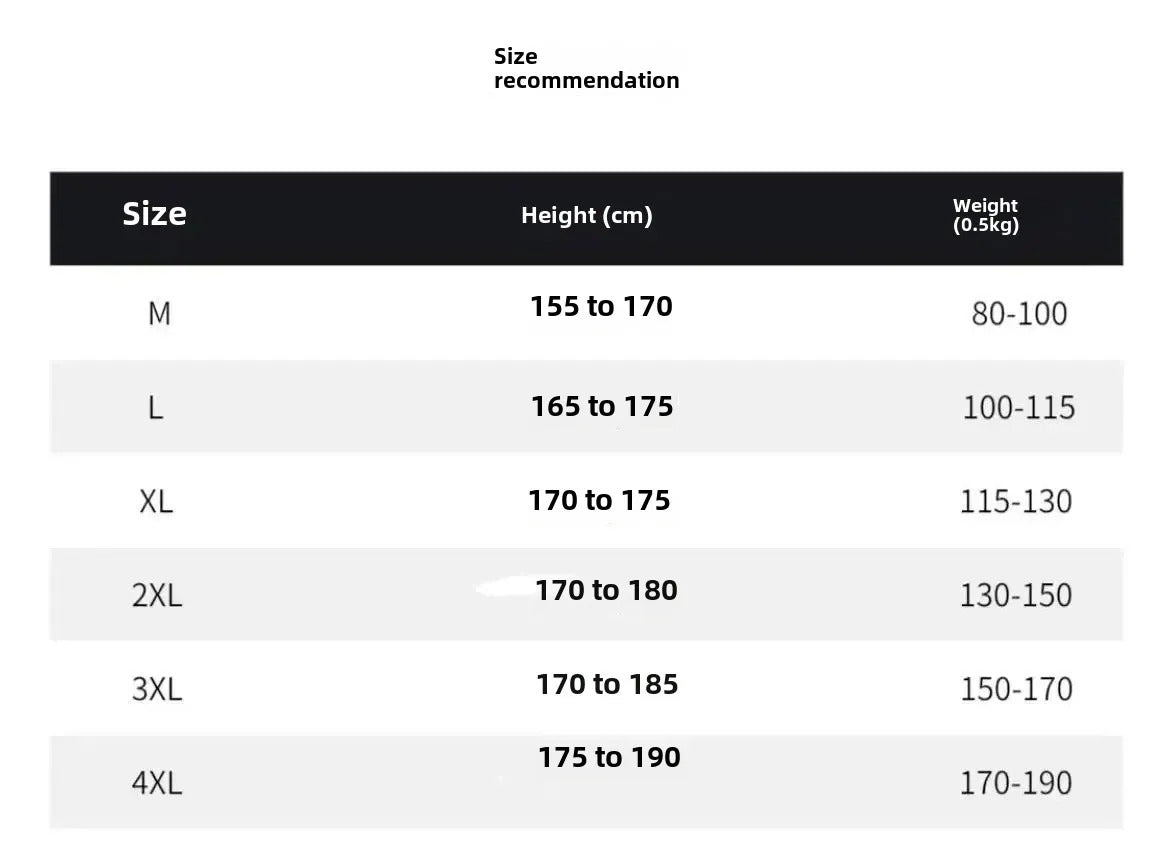Screen dimensions: 1170x864
Task: Select the M size row label
Action: point(159,314)
